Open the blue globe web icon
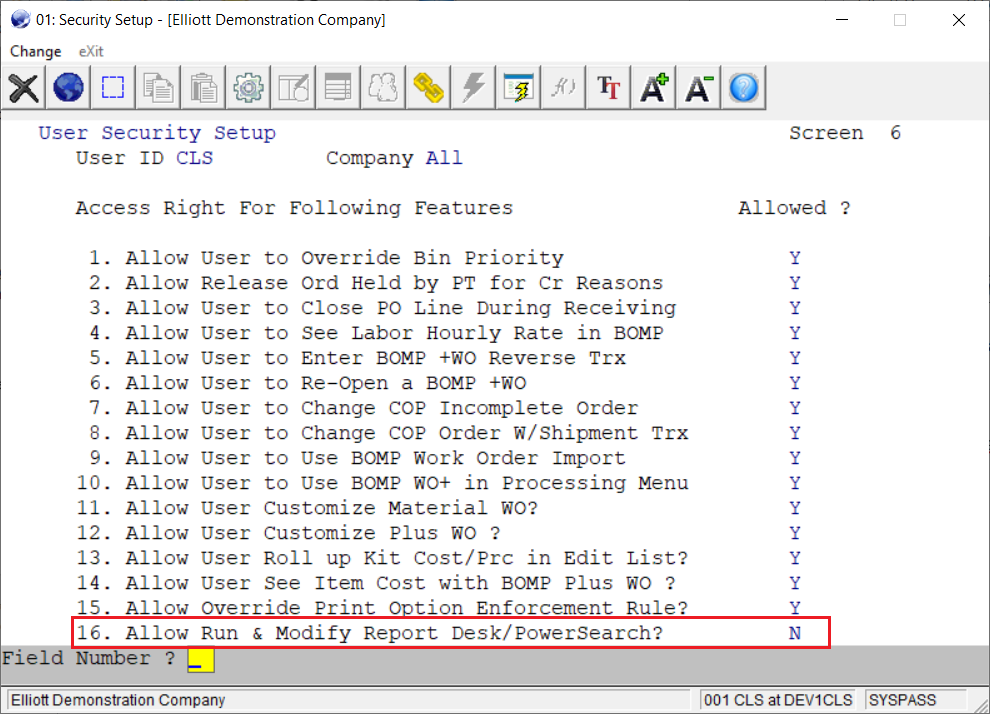Image resolution: width=990 pixels, height=714 pixels. (x=68, y=88)
